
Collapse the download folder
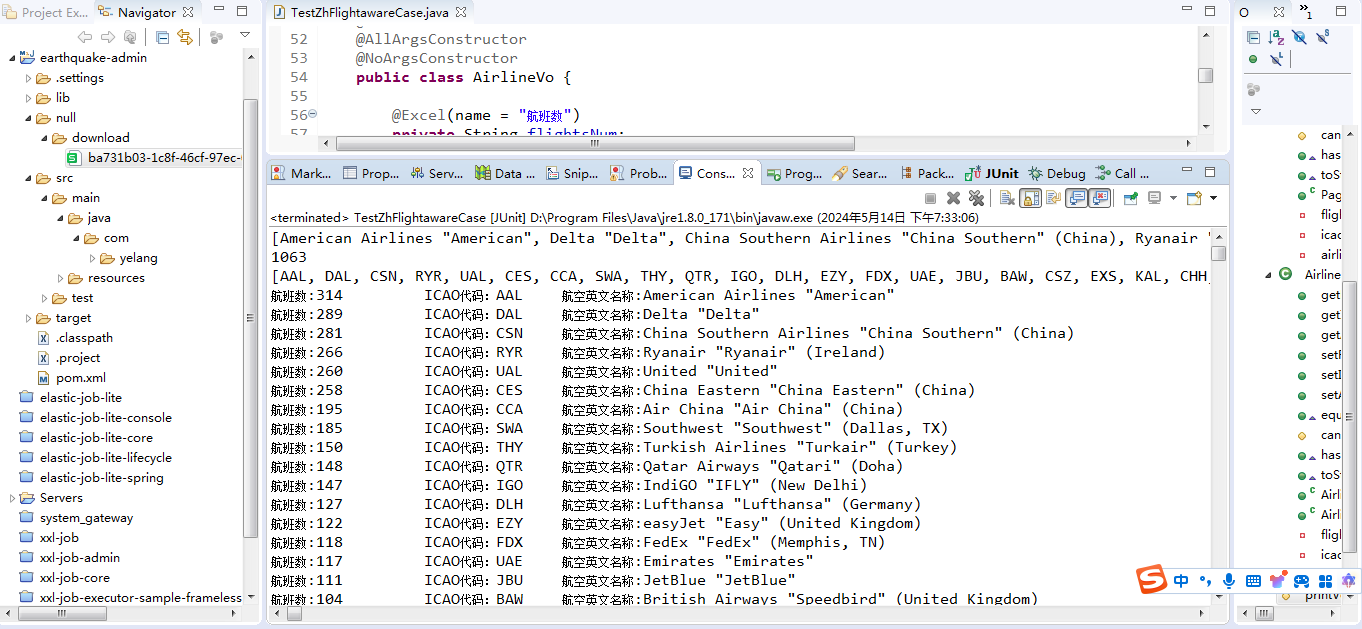pos(45,138)
